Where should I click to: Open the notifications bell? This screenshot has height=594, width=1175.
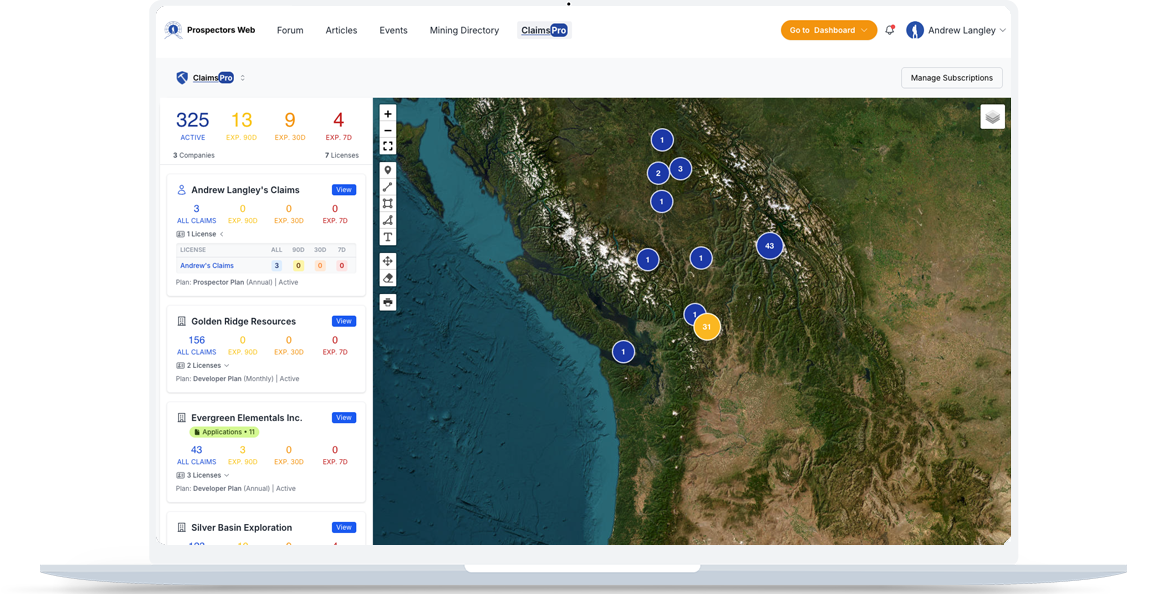pyautogui.click(x=889, y=30)
